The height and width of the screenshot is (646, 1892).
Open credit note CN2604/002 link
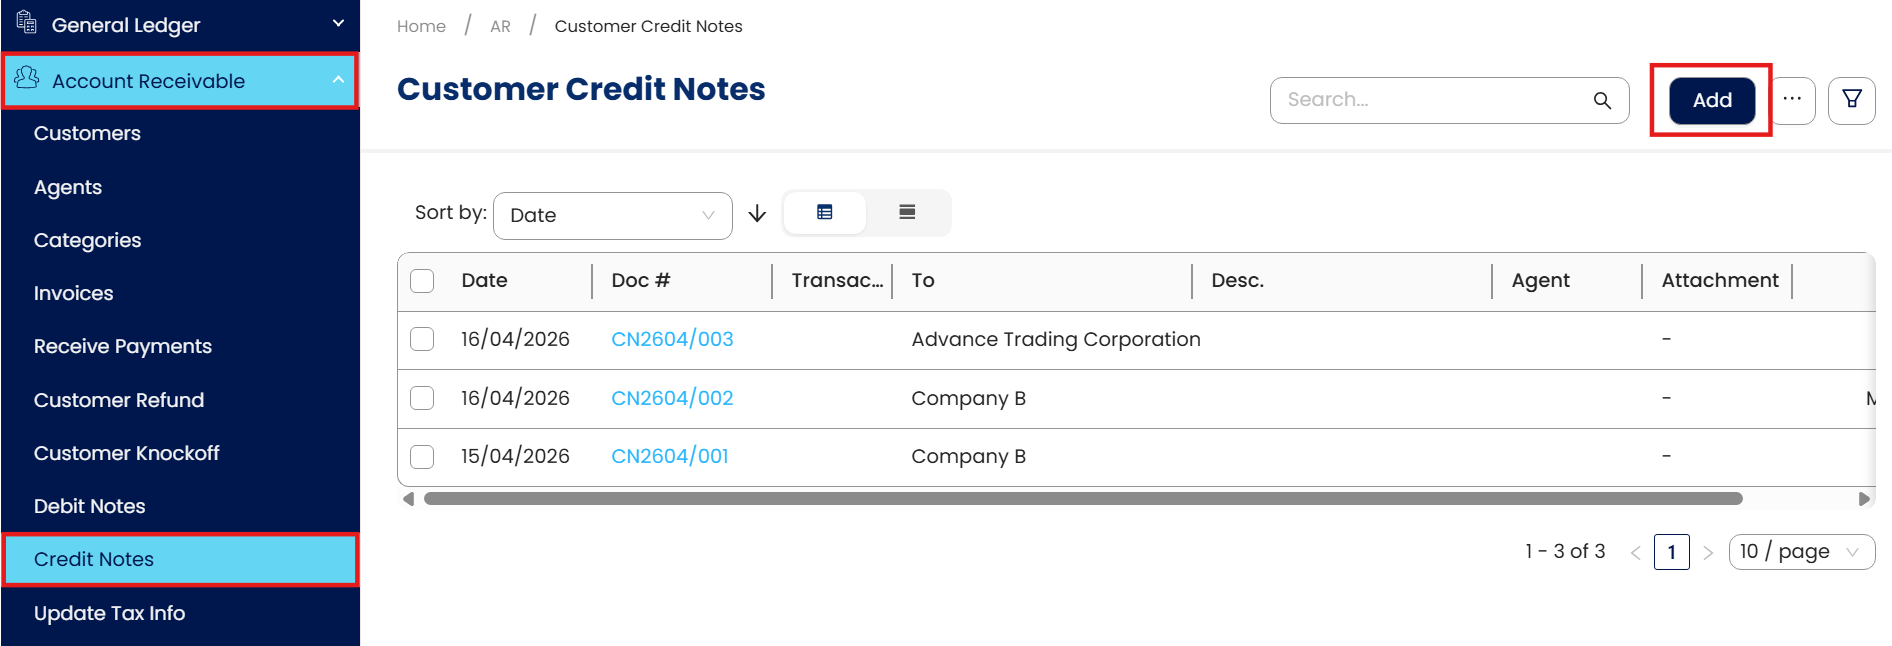(x=672, y=398)
